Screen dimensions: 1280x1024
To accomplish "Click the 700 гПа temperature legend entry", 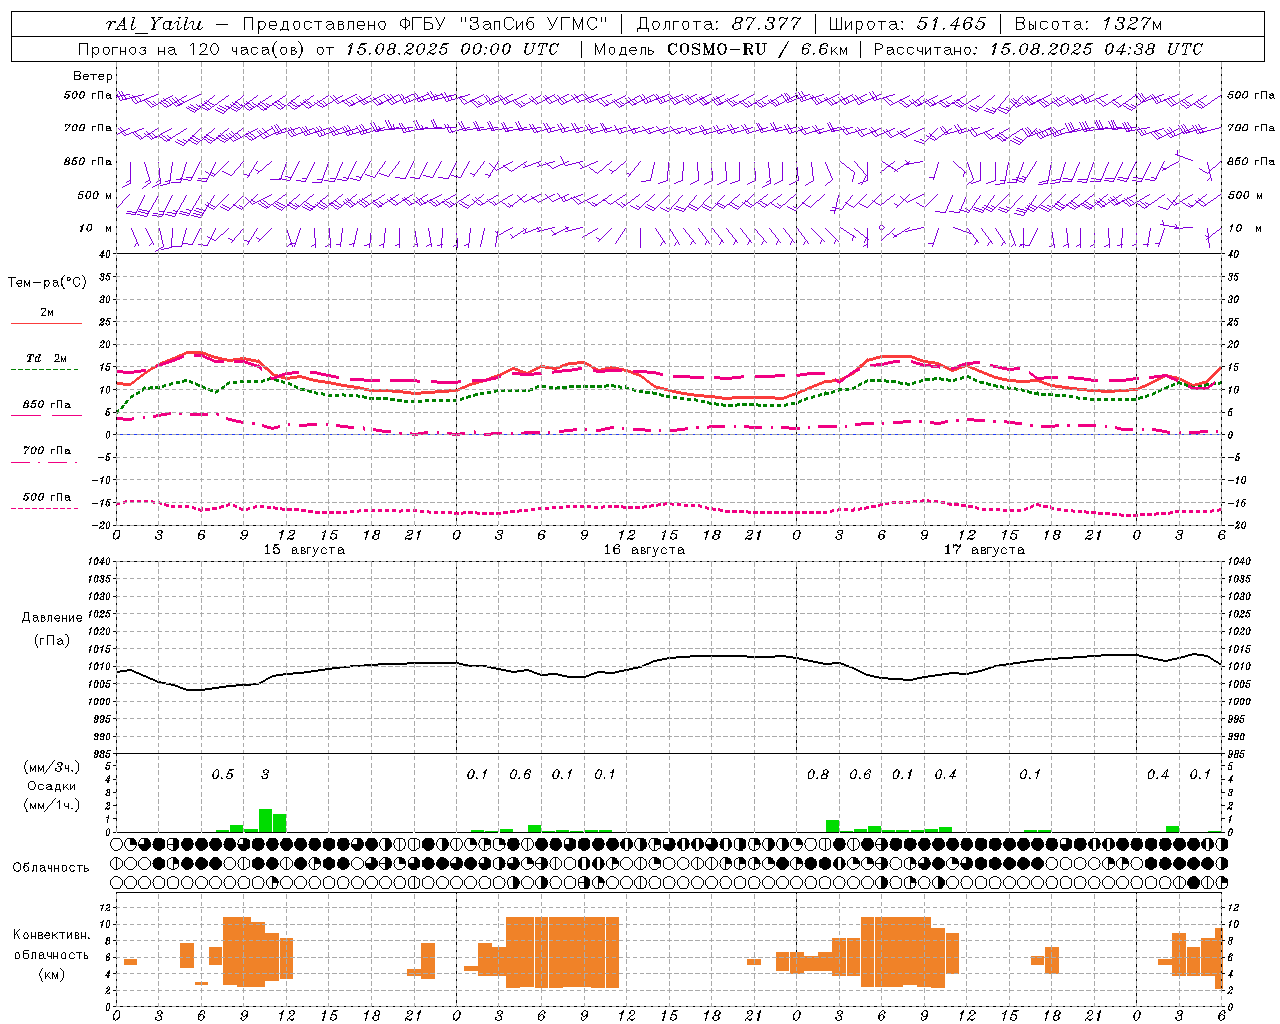I will [47, 450].
